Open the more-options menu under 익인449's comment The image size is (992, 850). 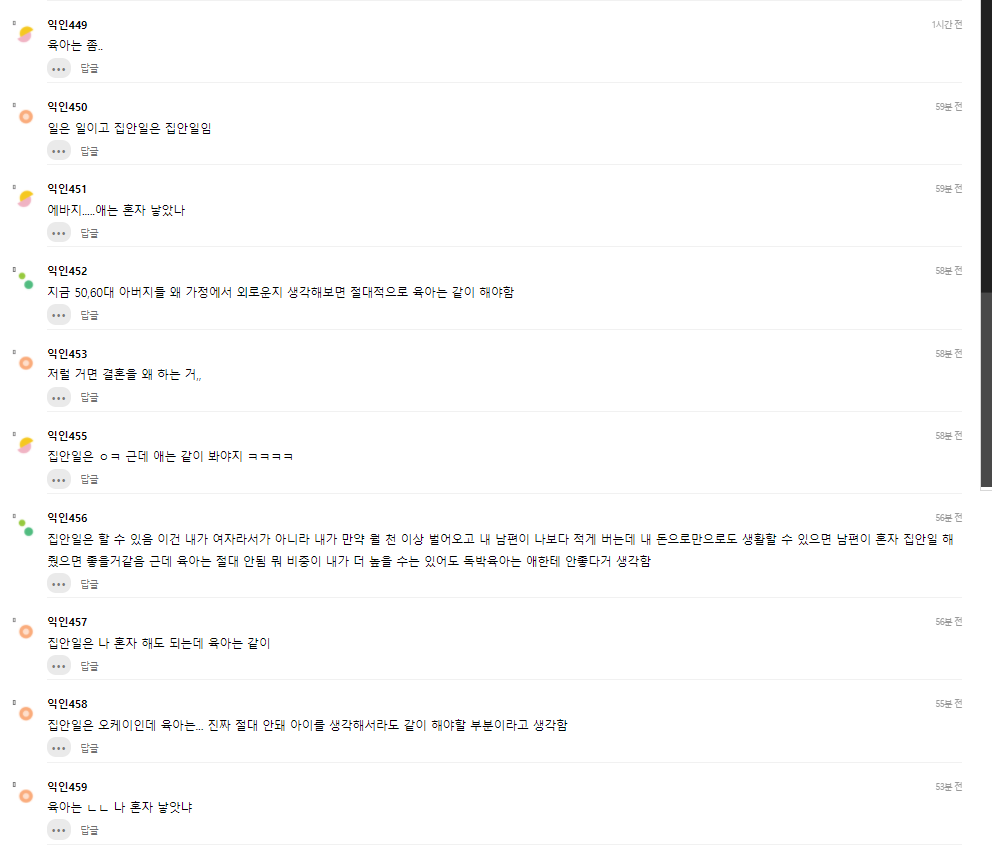pyautogui.click(x=59, y=68)
